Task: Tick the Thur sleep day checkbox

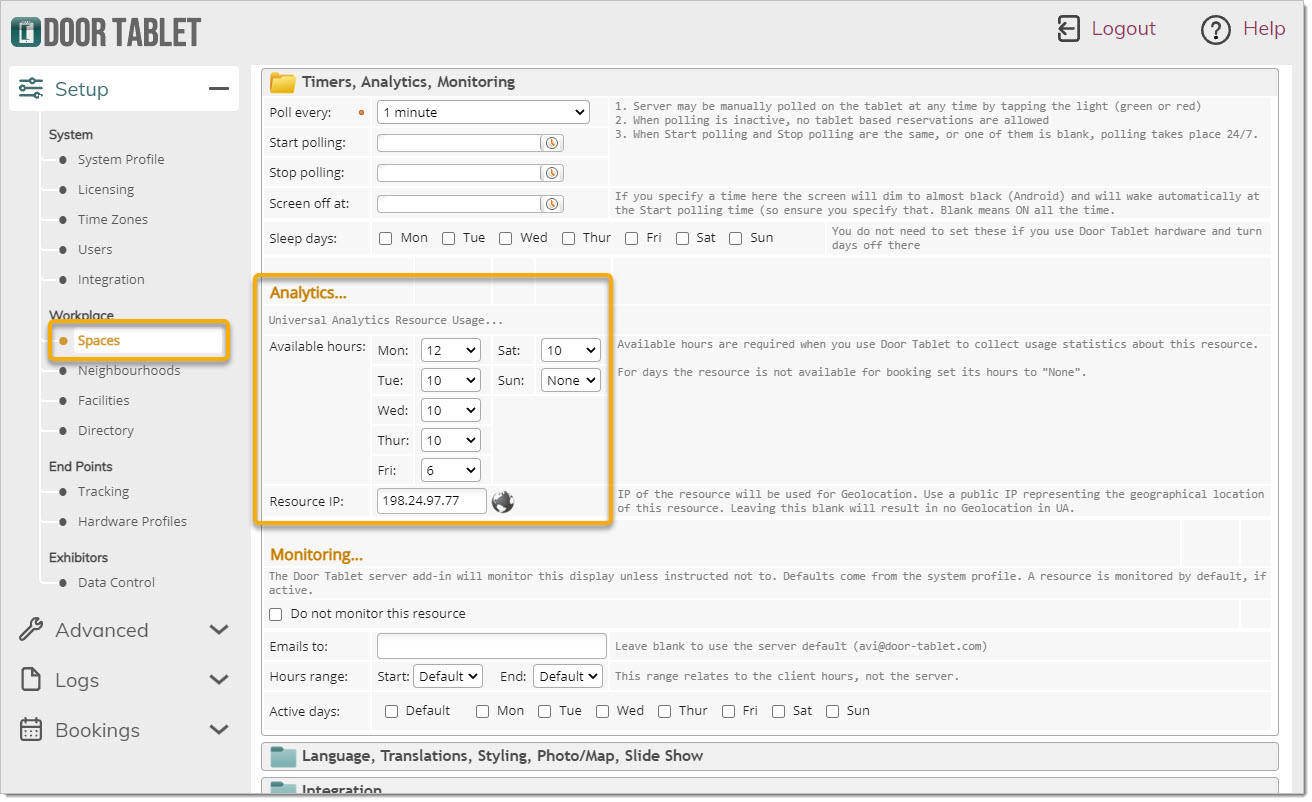Action: tap(568, 238)
